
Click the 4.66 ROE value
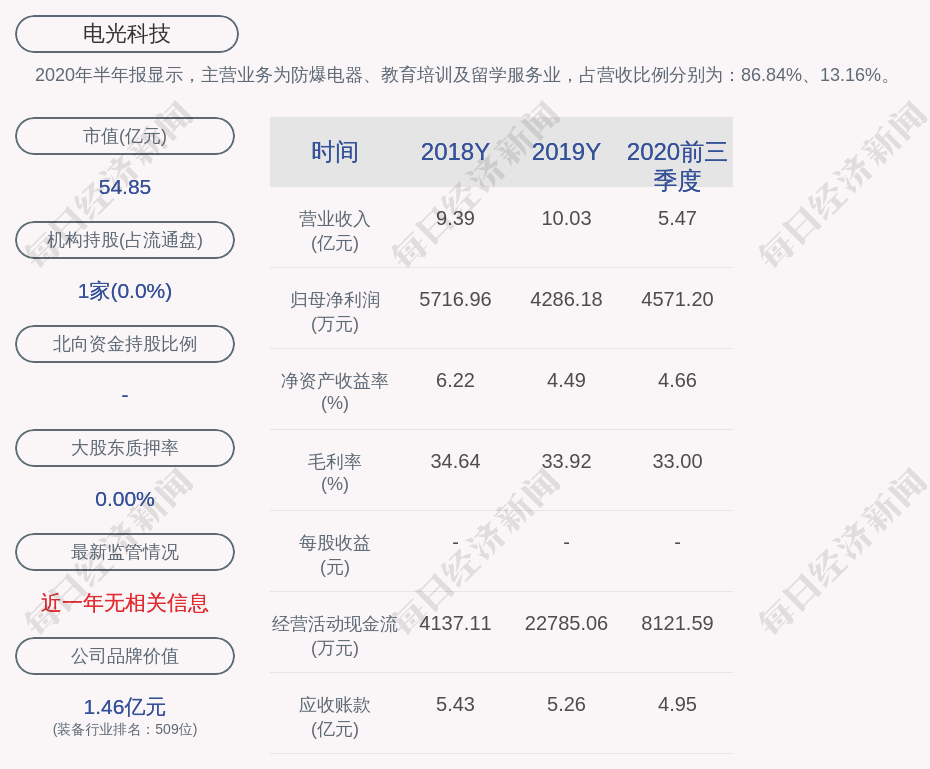pyautogui.click(x=677, y=380)
